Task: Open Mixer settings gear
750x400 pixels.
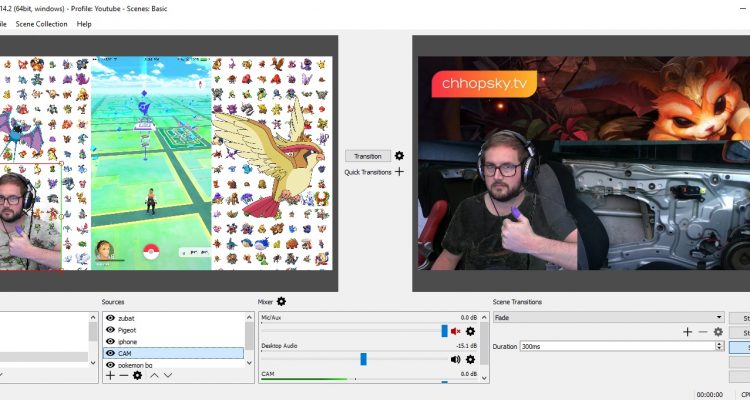Action: (x=281, y=301)
